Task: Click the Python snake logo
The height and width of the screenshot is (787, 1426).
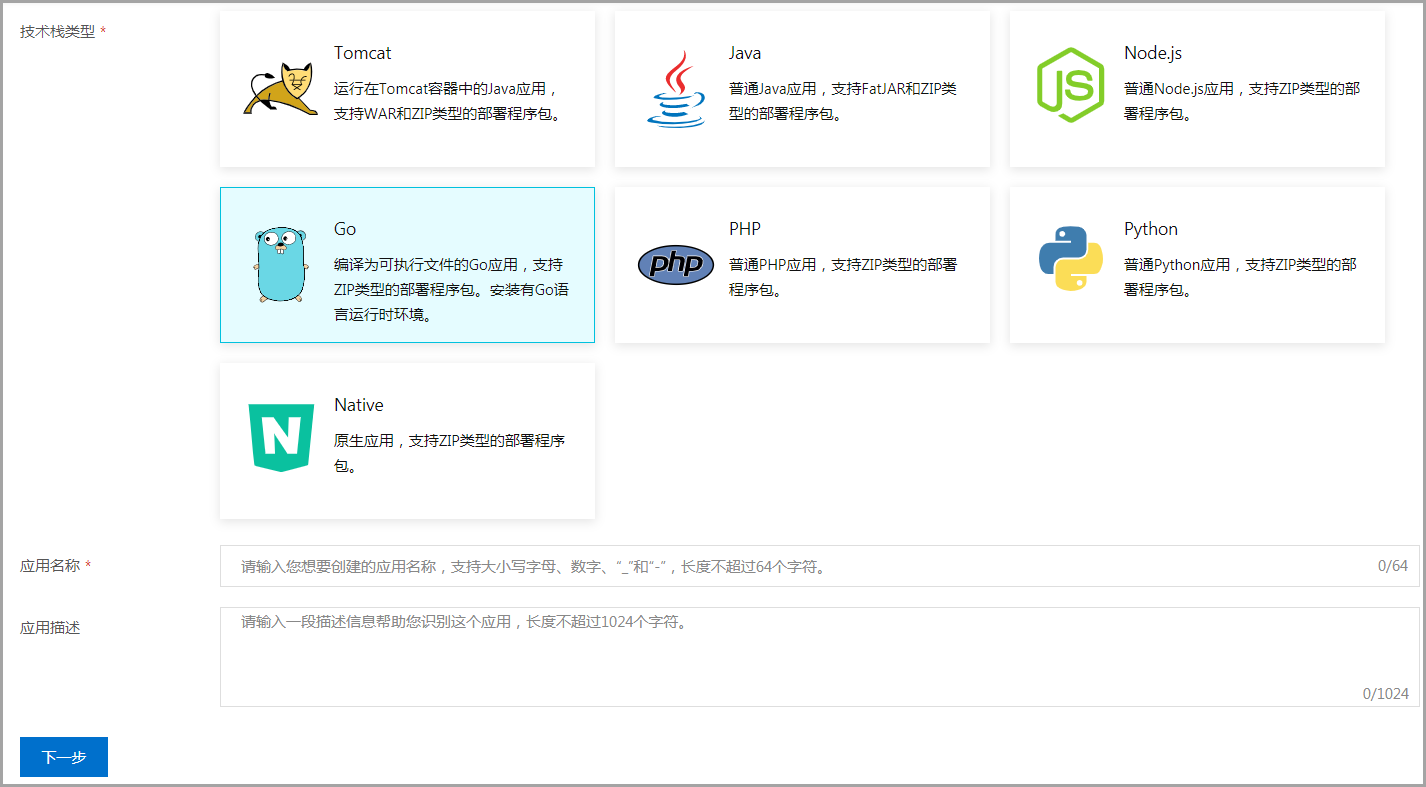Action: click(1070, 259)
